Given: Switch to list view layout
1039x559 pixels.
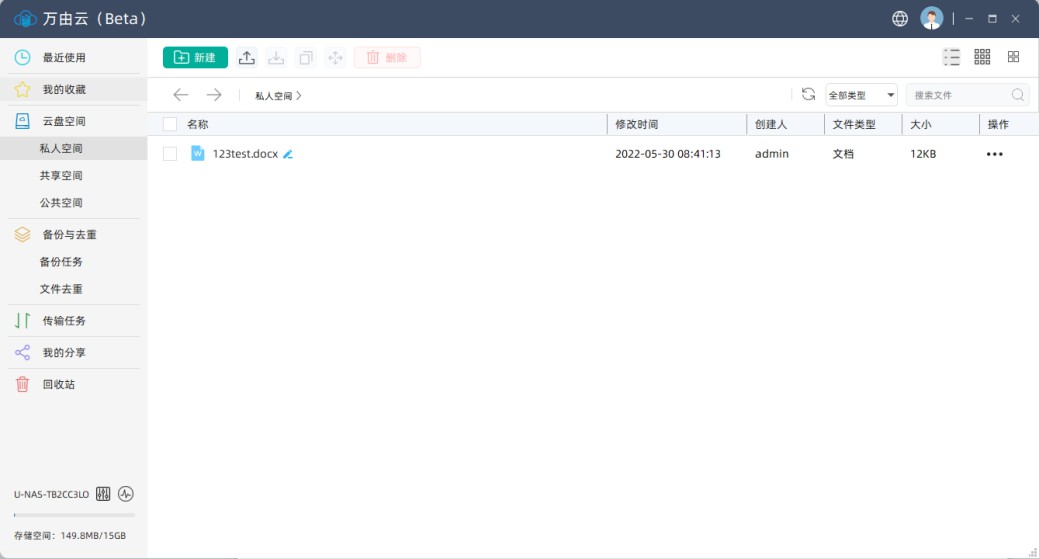Looking at the screenshot, I should [x=951, y=58].
